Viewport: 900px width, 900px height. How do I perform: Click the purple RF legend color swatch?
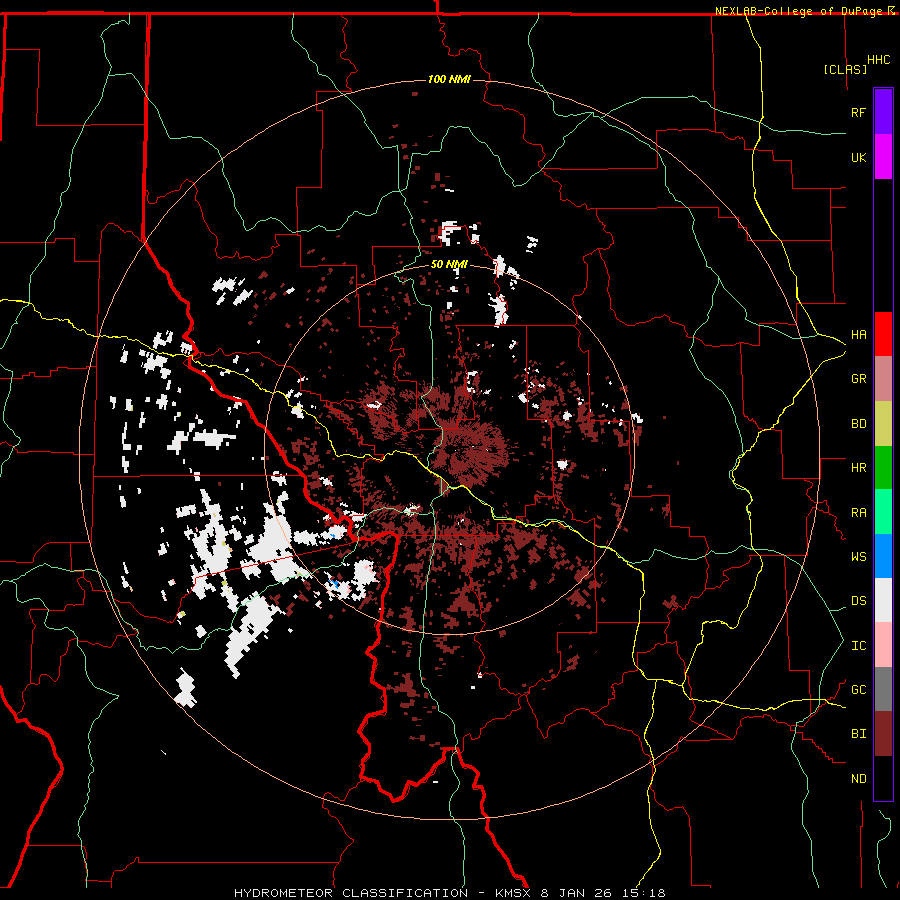coord(883,112)
